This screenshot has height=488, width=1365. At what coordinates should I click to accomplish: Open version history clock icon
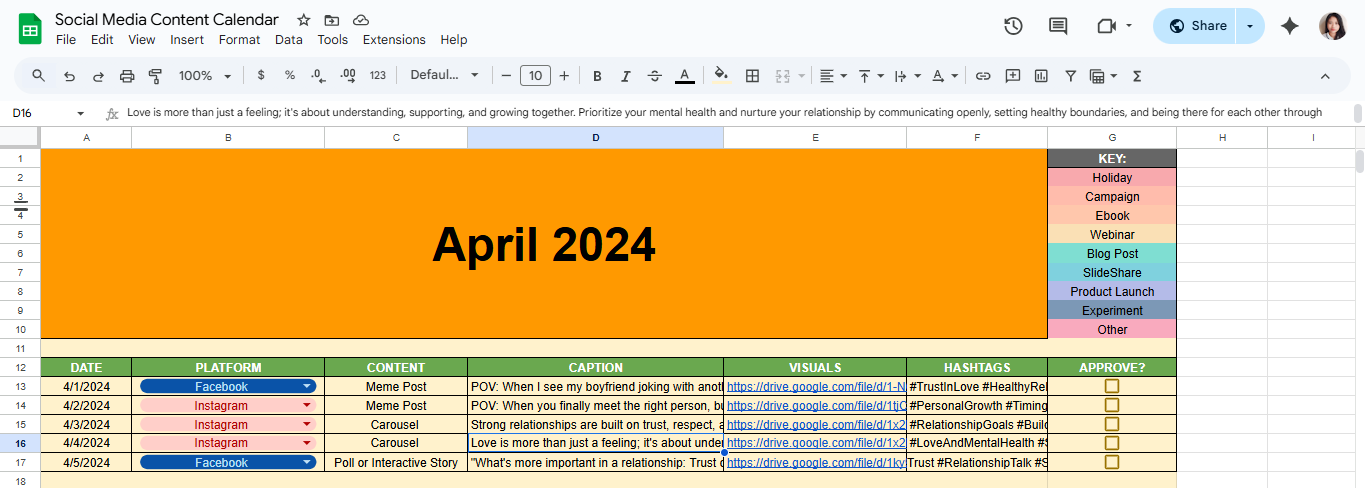click(x=1013, y=26)
